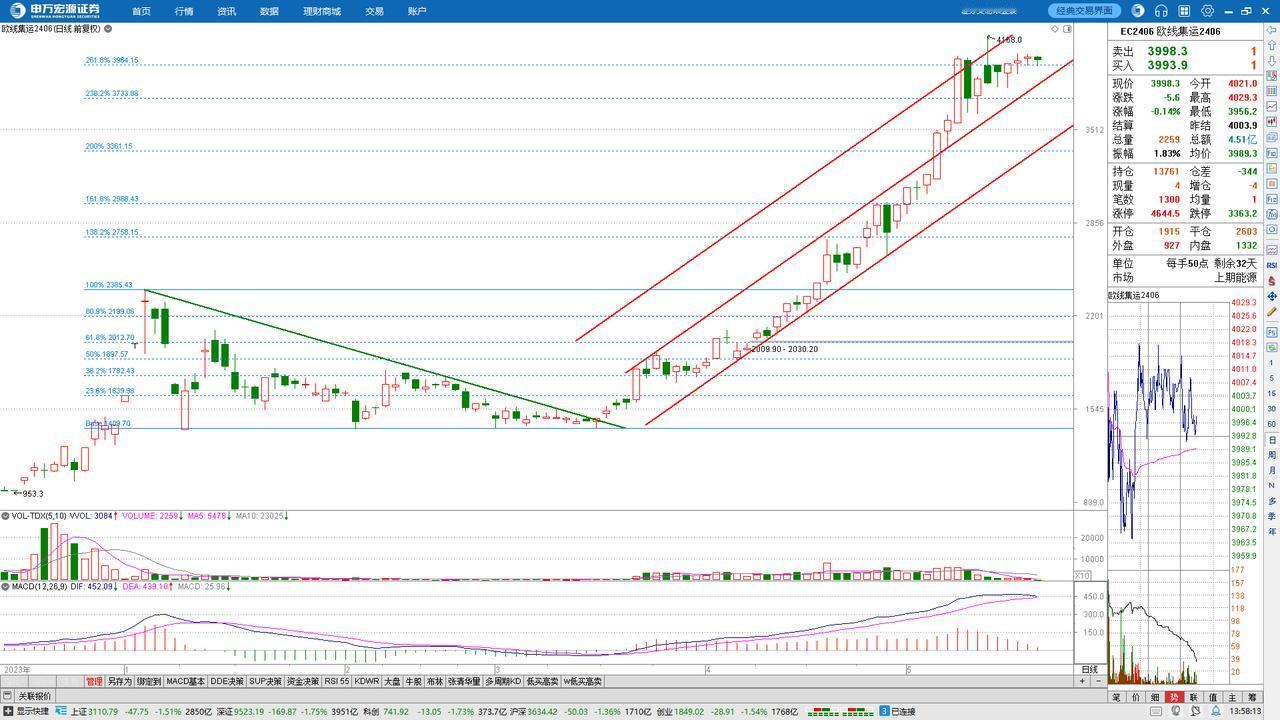Viewport: 1280px width, 720px height.
Task: Select the 布林 template tab
Action: (x=434, y=681)
